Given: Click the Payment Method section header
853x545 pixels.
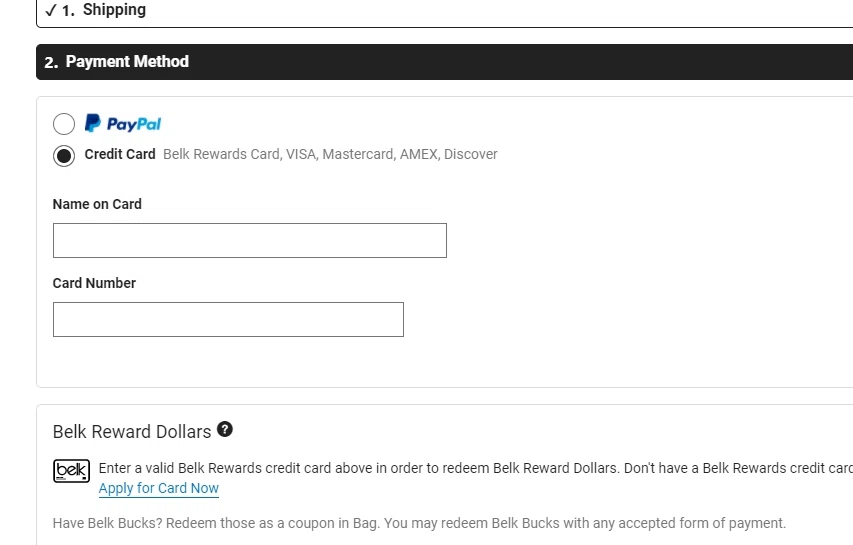Looking at the screenshot, I should click(127, 62).
